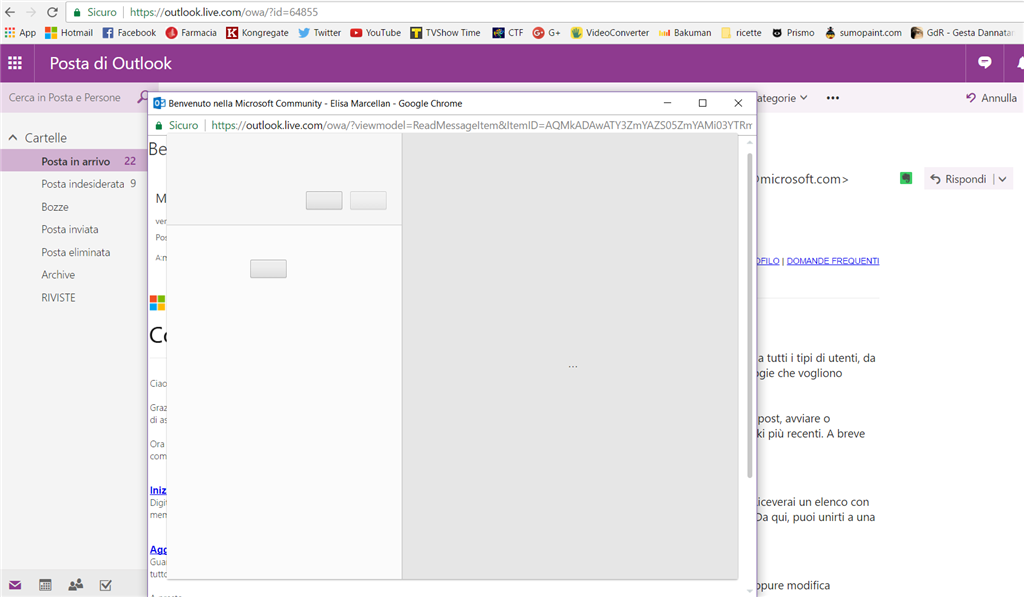Expand the Rispondi reply options arrow
This screenshot has width=1024, height=597.
1002,179
